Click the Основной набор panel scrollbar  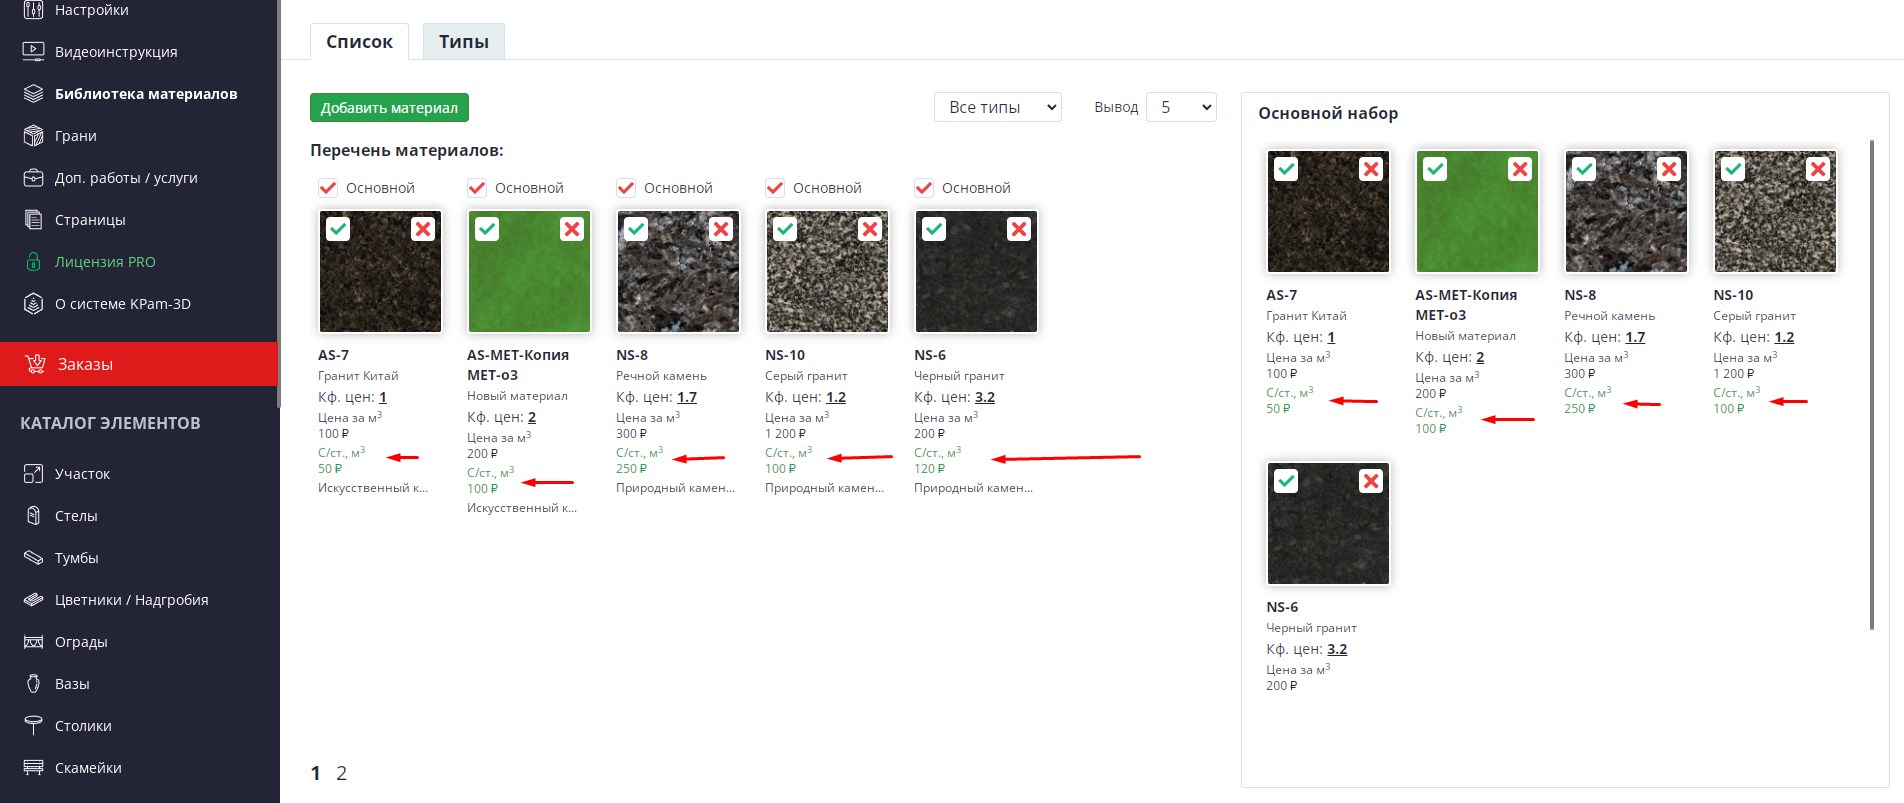pyautogui.click(x=1872, y=385)
